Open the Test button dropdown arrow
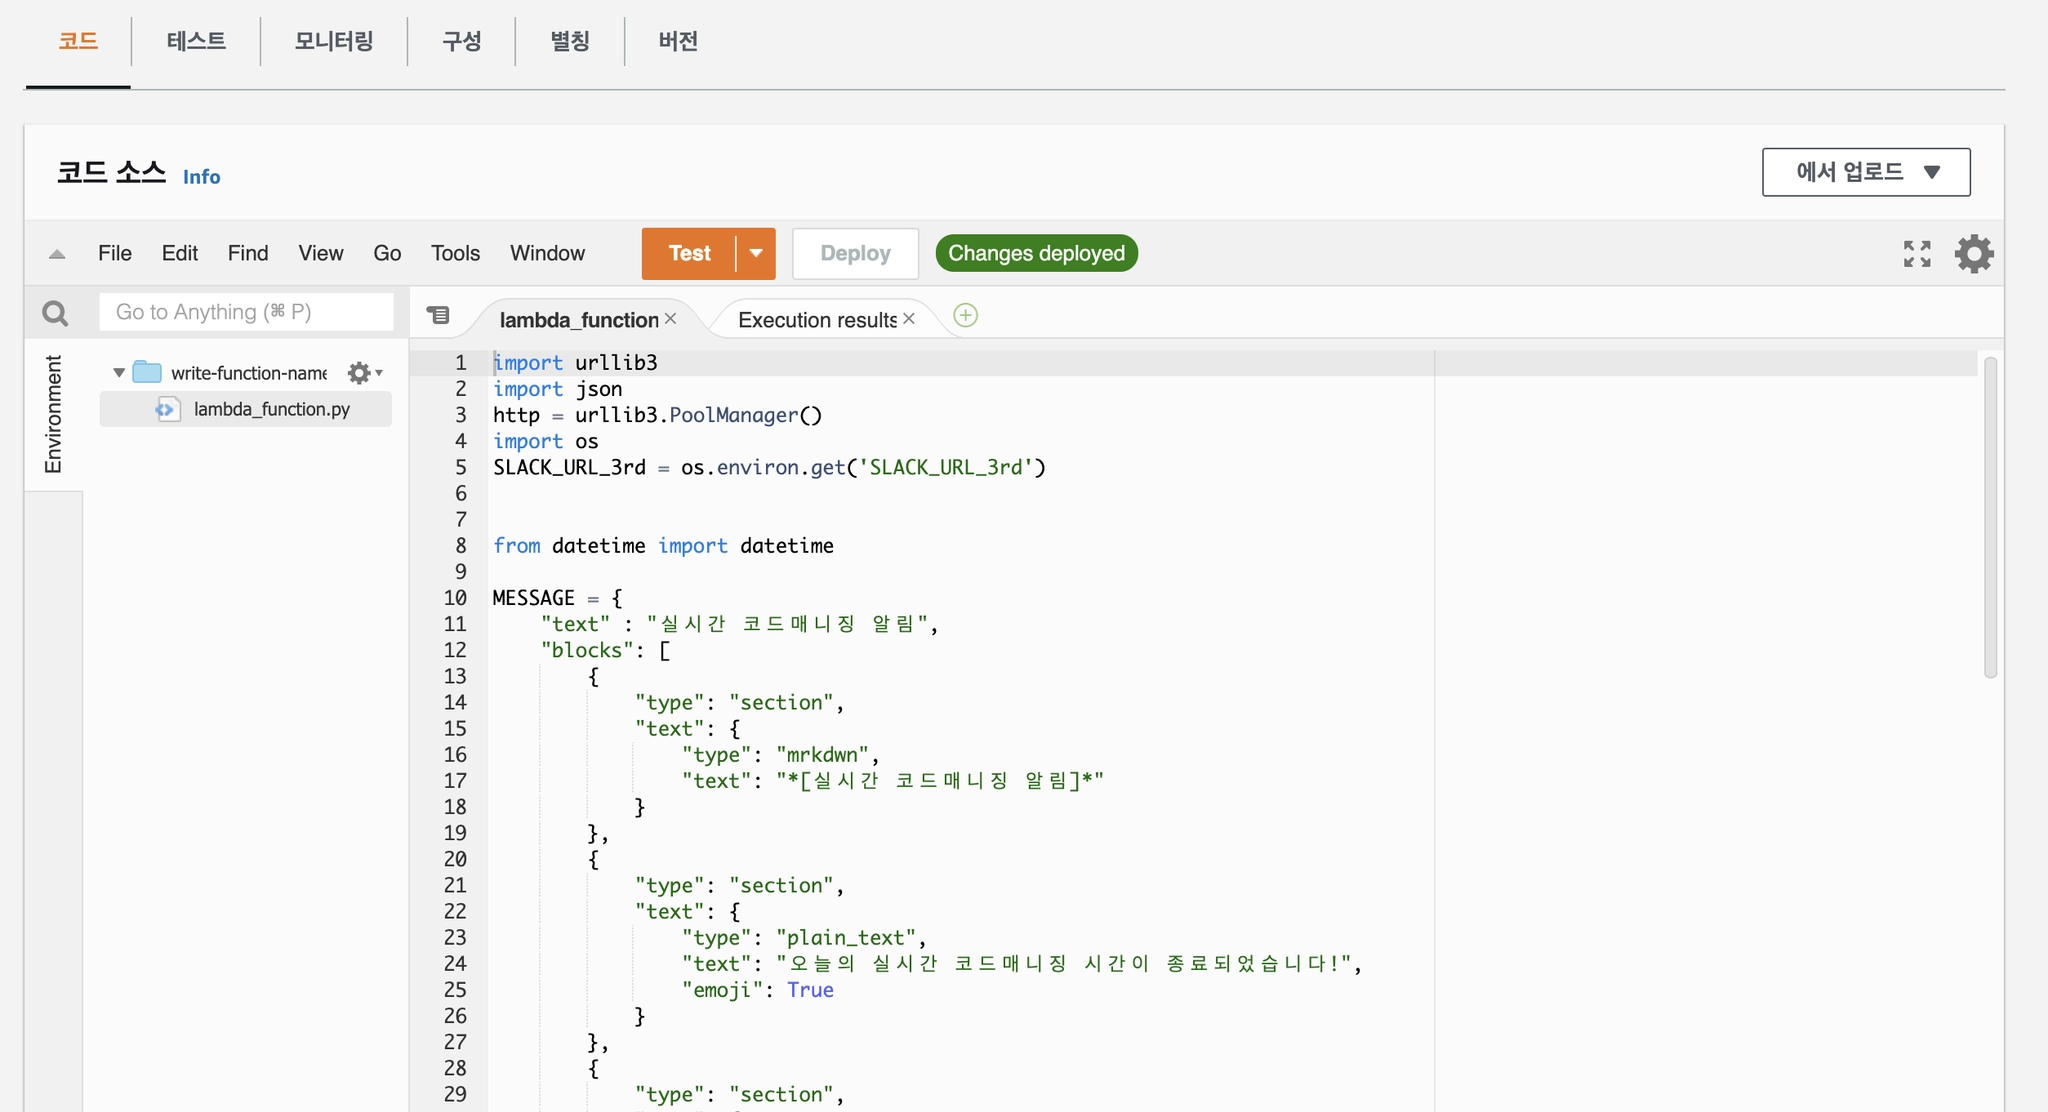2048x1112 pixels. [756, 254]
